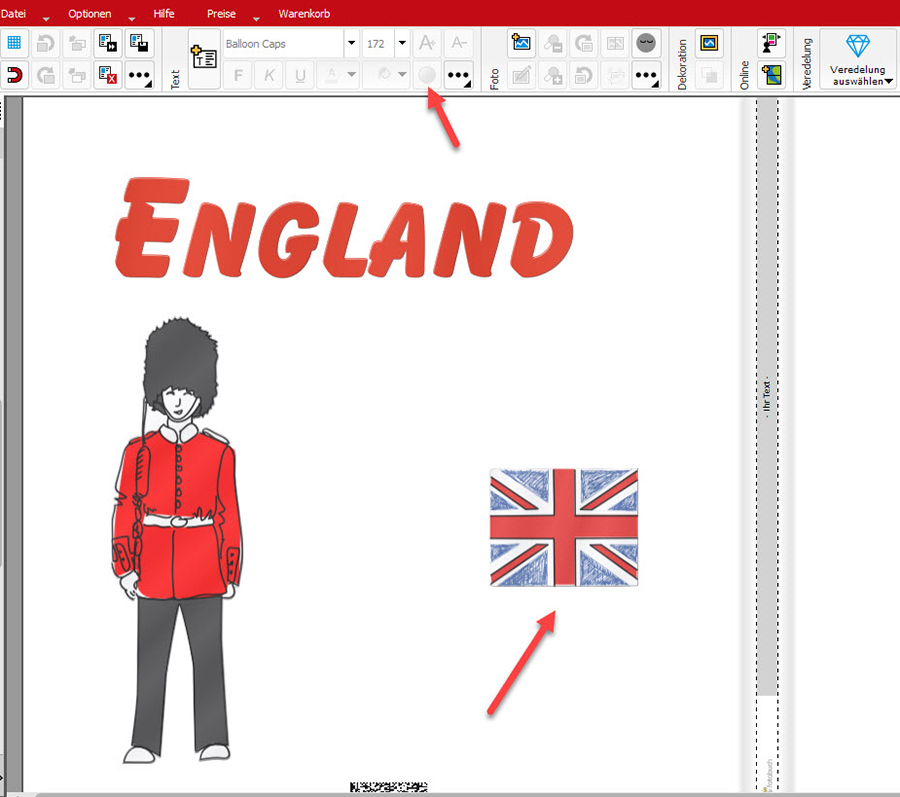Screen dimensions: 900x797
Task: Open the Balloon Caps font dropdown
Action: (x=351, y=43)
